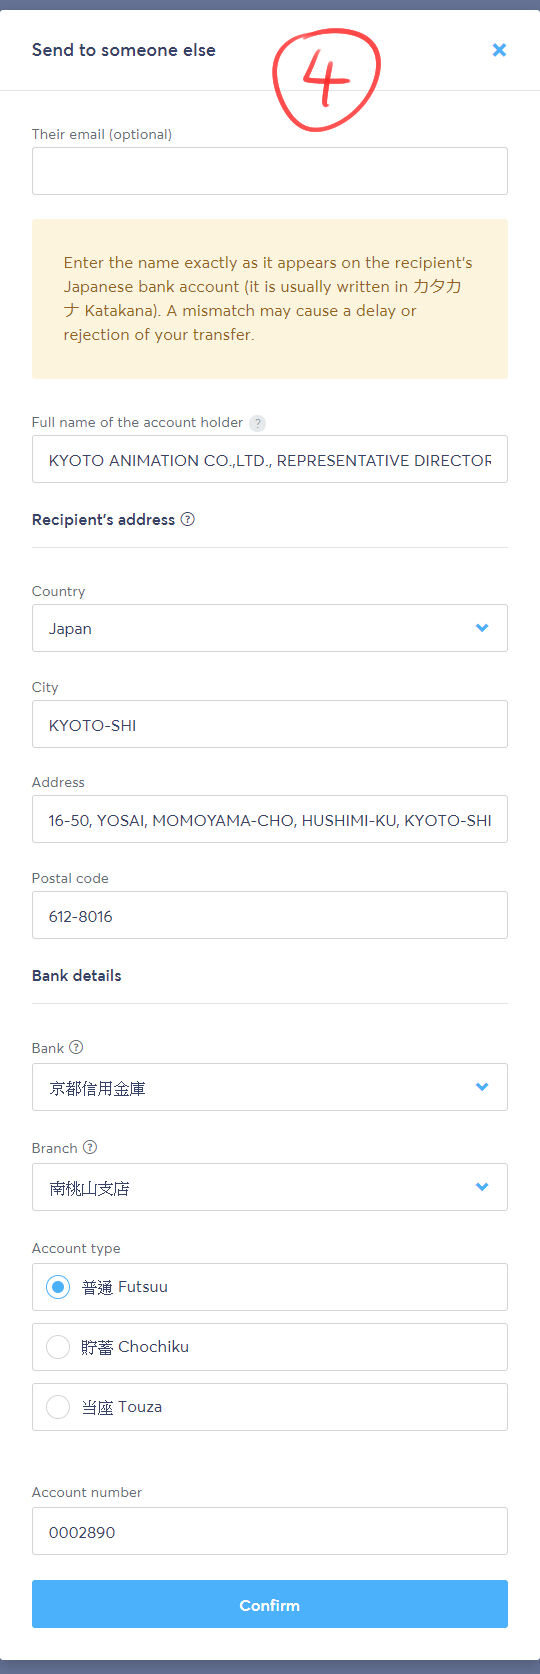Image resolution: width=540 pixels, height=1674 pixels.
Task: Expand the Country dropdown showing Japan
Action: (270, 628)
